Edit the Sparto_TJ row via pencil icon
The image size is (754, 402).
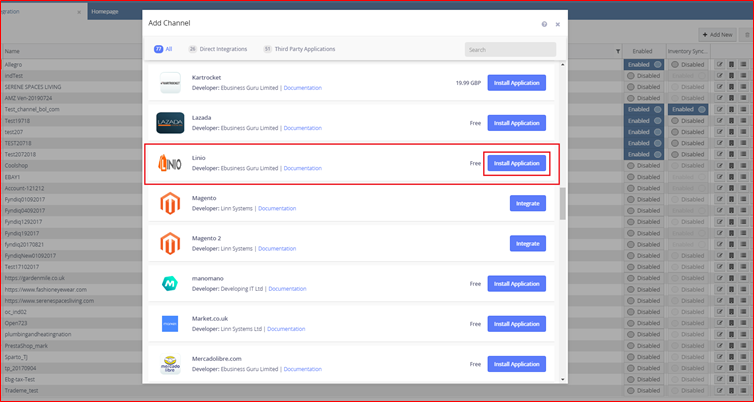coord(720,357)
